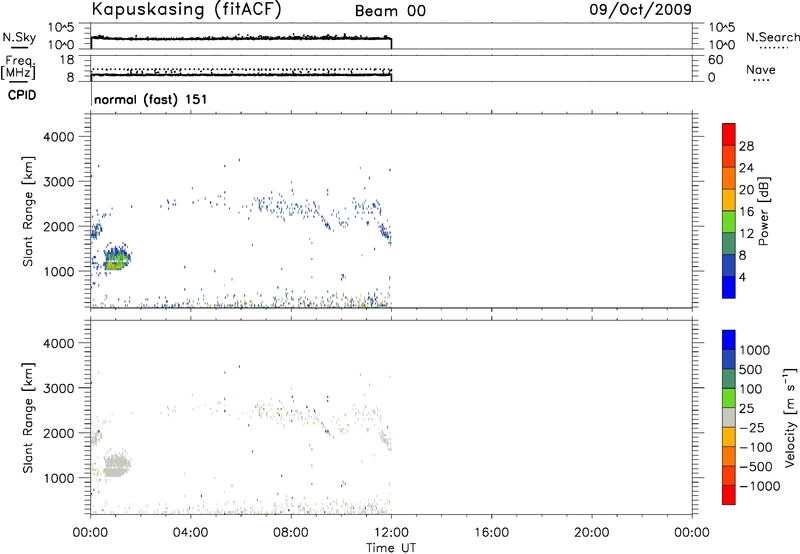Viewport: 800px width, 554px height.
Task: Click the Power [dB] colorbar label
Action: [x=763, y=211]
